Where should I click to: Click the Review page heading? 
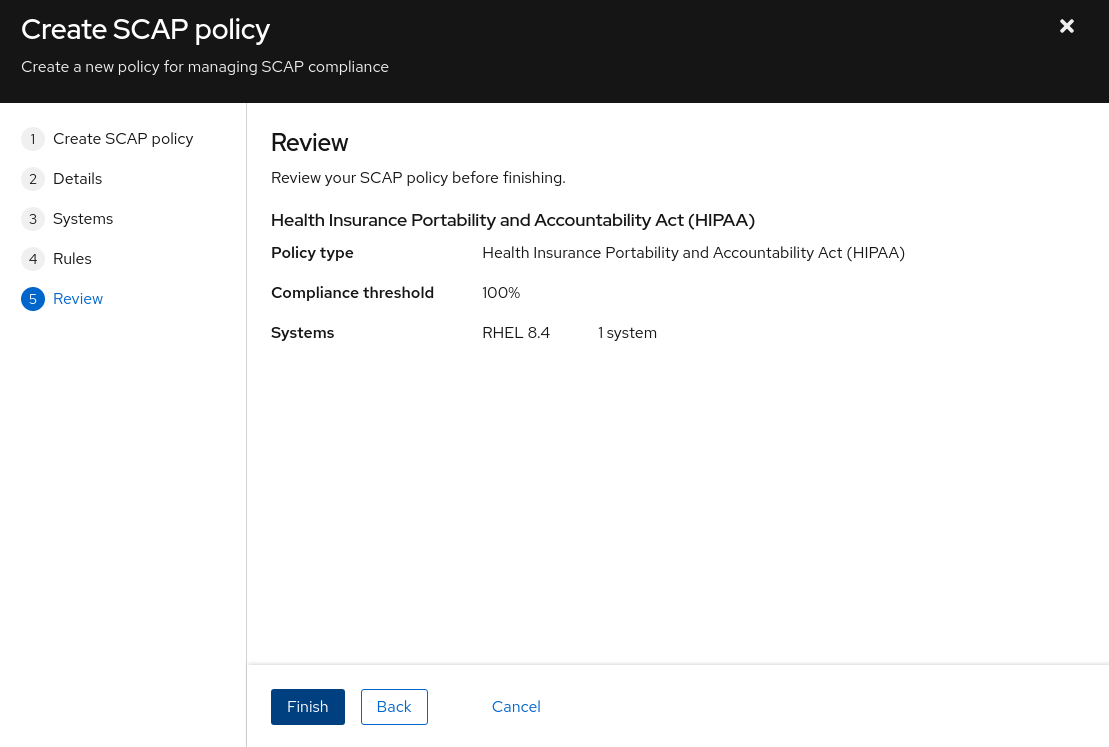(309, 143)
